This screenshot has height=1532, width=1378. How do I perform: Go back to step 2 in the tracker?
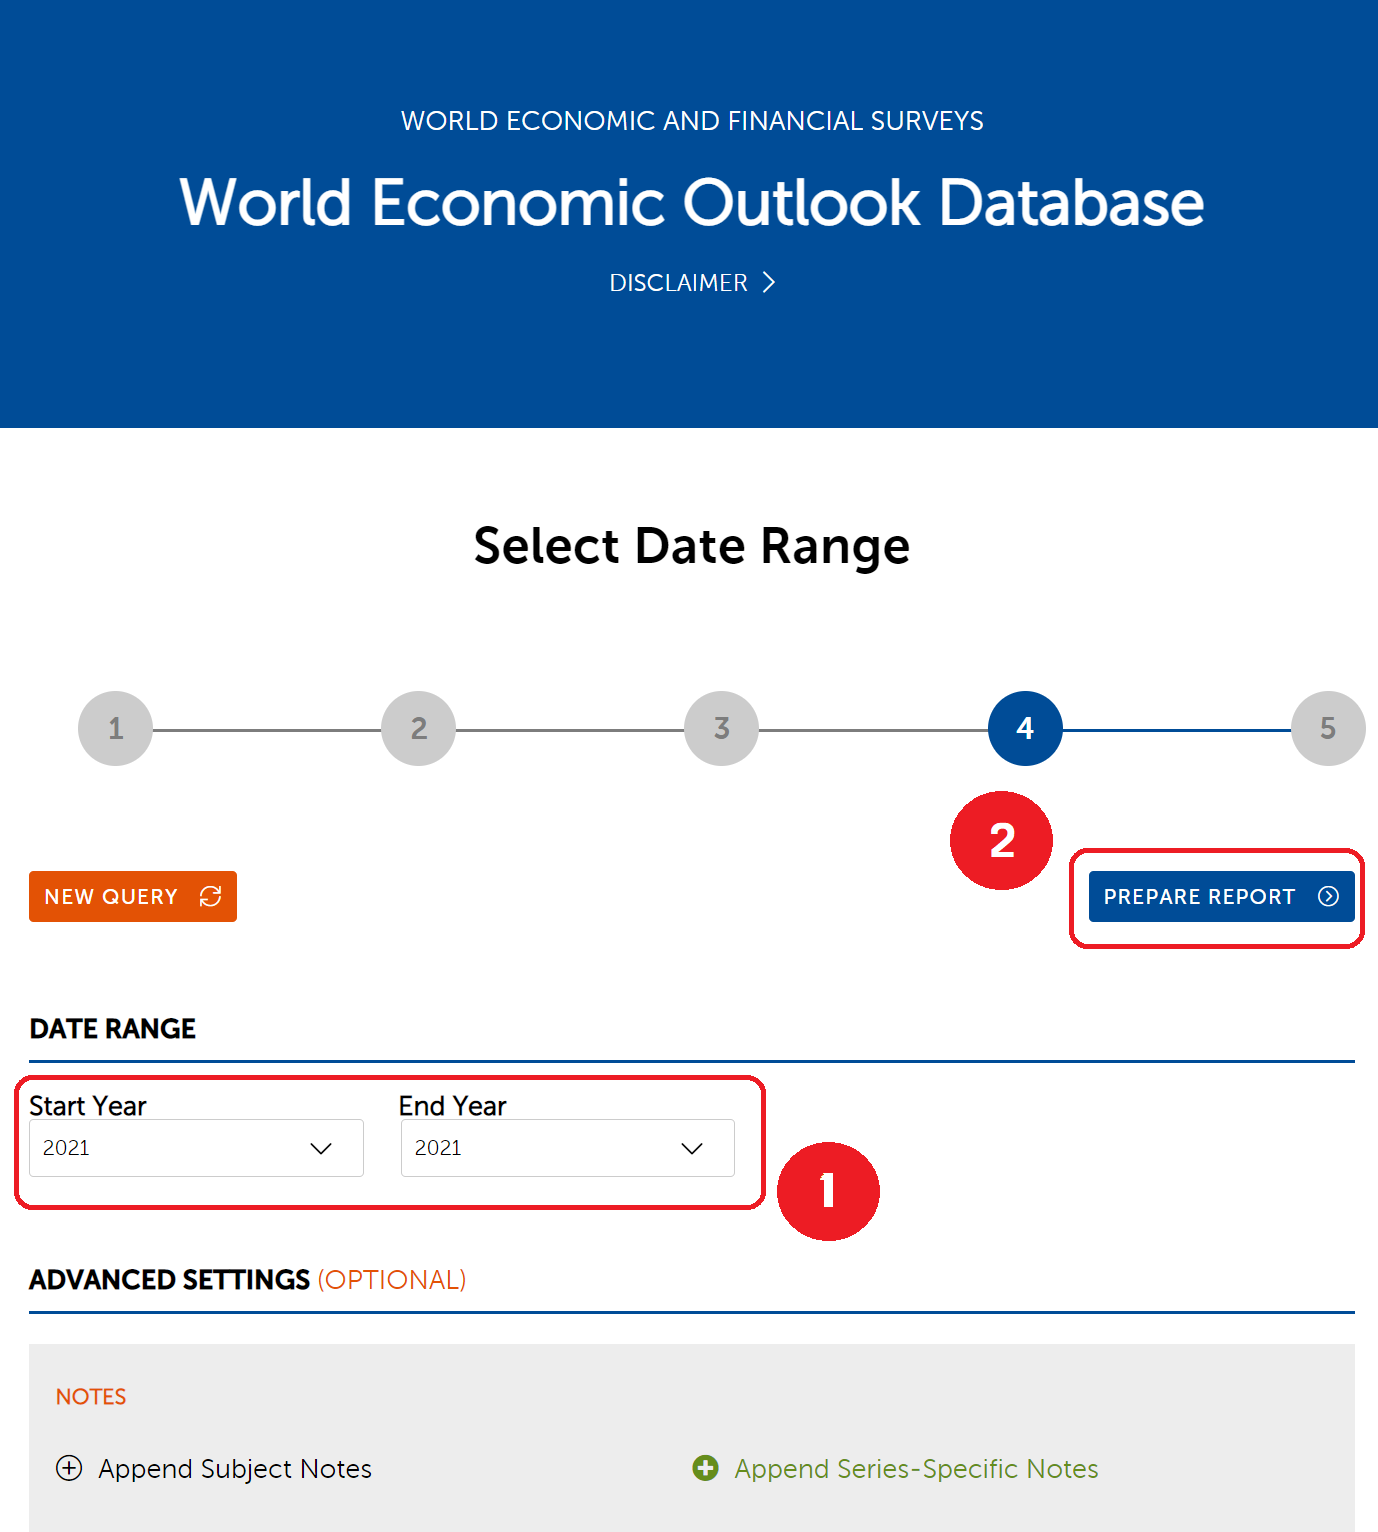point(419,728)
